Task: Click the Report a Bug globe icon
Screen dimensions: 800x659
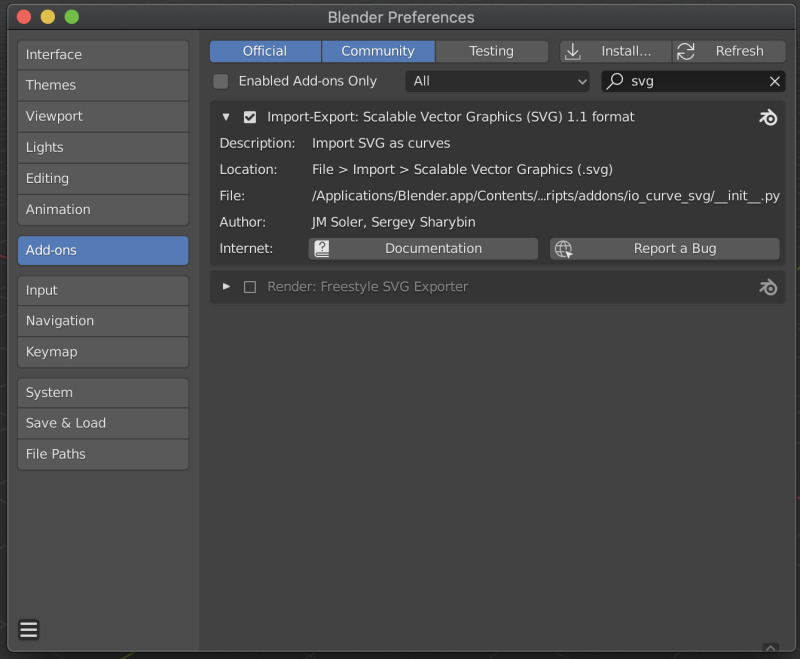Action: [563, 249]
